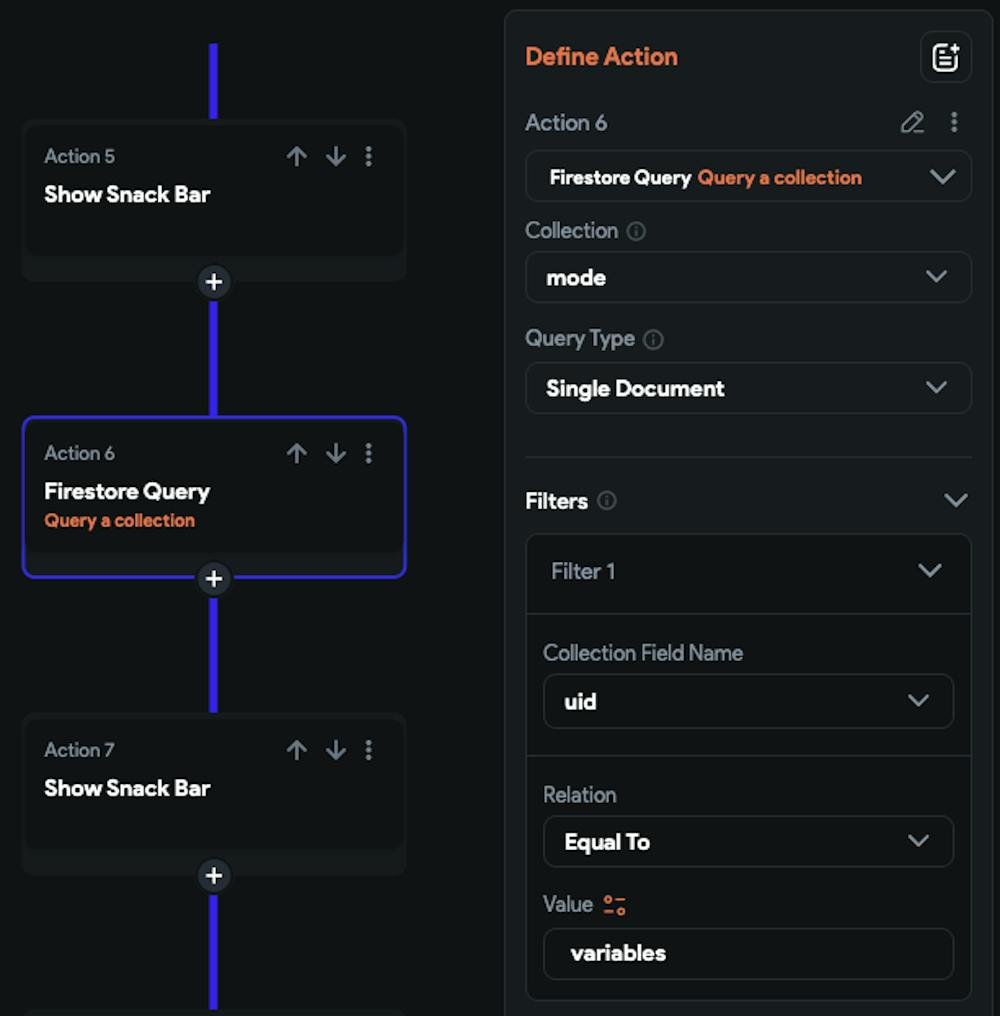The width and height of the screenshot is (1000, 1016).
Task: Add an action after Action 5
Action: (x=213, y=282)
